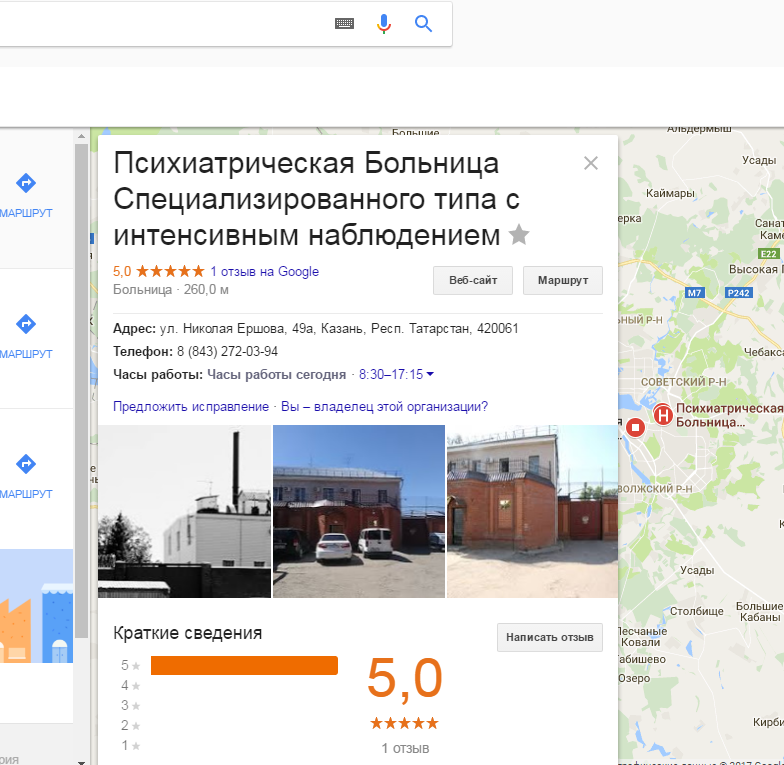The image size is (784, 765).
Task: Click the phone number 8 (843) 272-03-94
Action: (227, 352)
